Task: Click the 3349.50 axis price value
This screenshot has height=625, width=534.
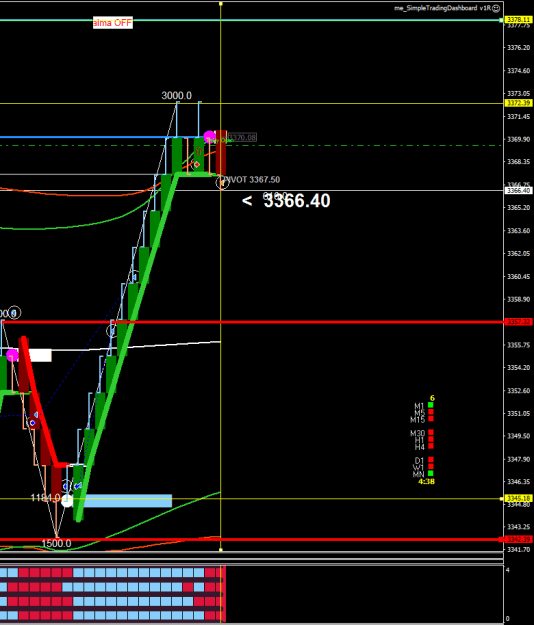Action: point(518,436)
